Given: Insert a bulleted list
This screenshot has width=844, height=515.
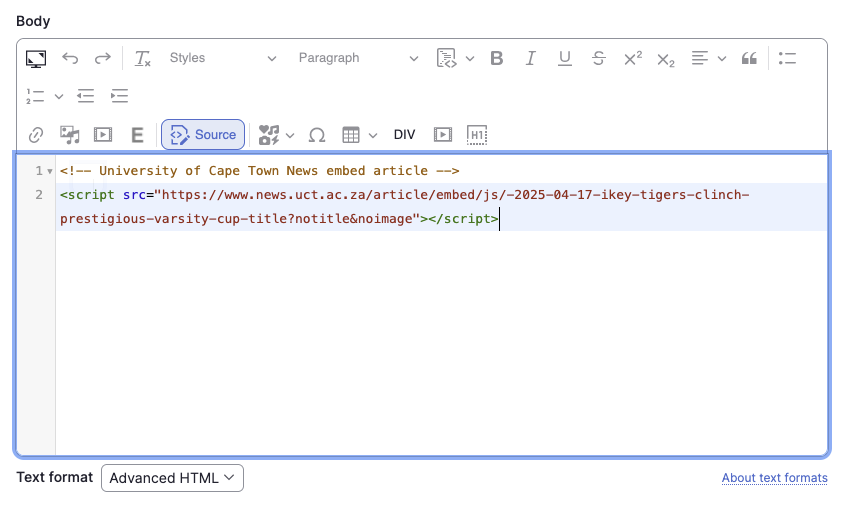Looking at the screenshot, I should [787, 58].
